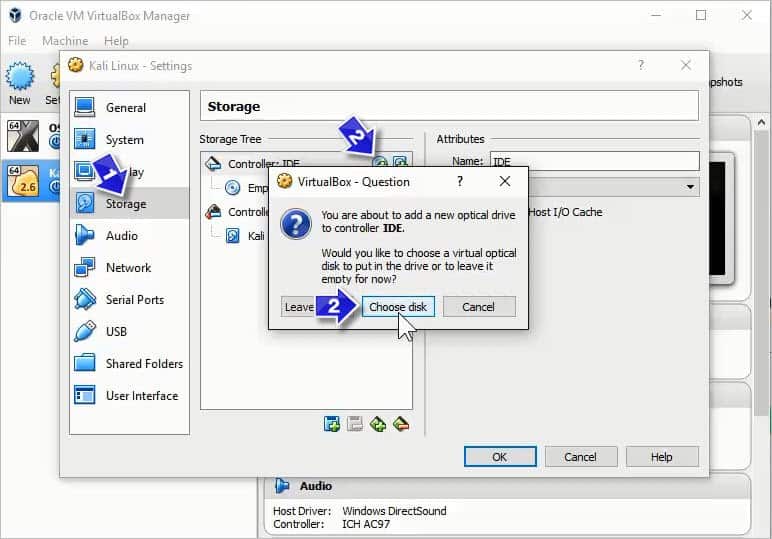Open the Question dialog help button
The image size is (772, 539).
460,181
